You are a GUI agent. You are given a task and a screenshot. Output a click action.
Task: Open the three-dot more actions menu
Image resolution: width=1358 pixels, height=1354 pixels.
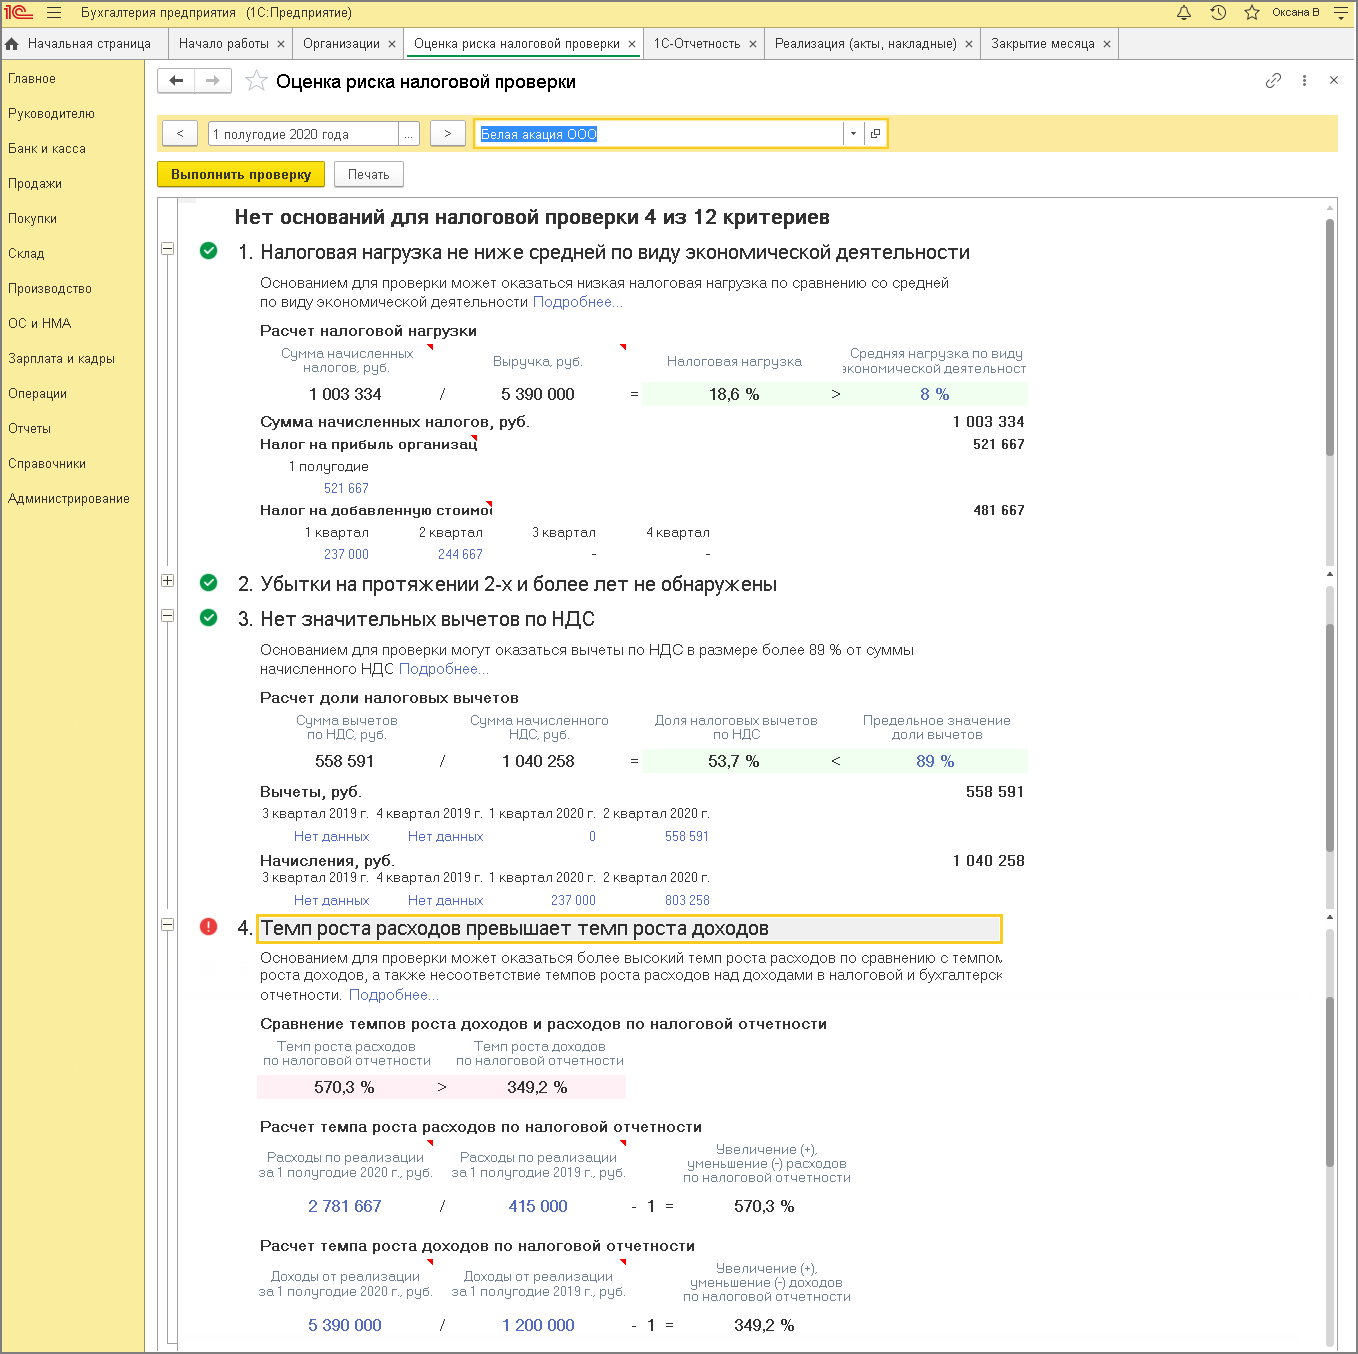[1304, 81]
